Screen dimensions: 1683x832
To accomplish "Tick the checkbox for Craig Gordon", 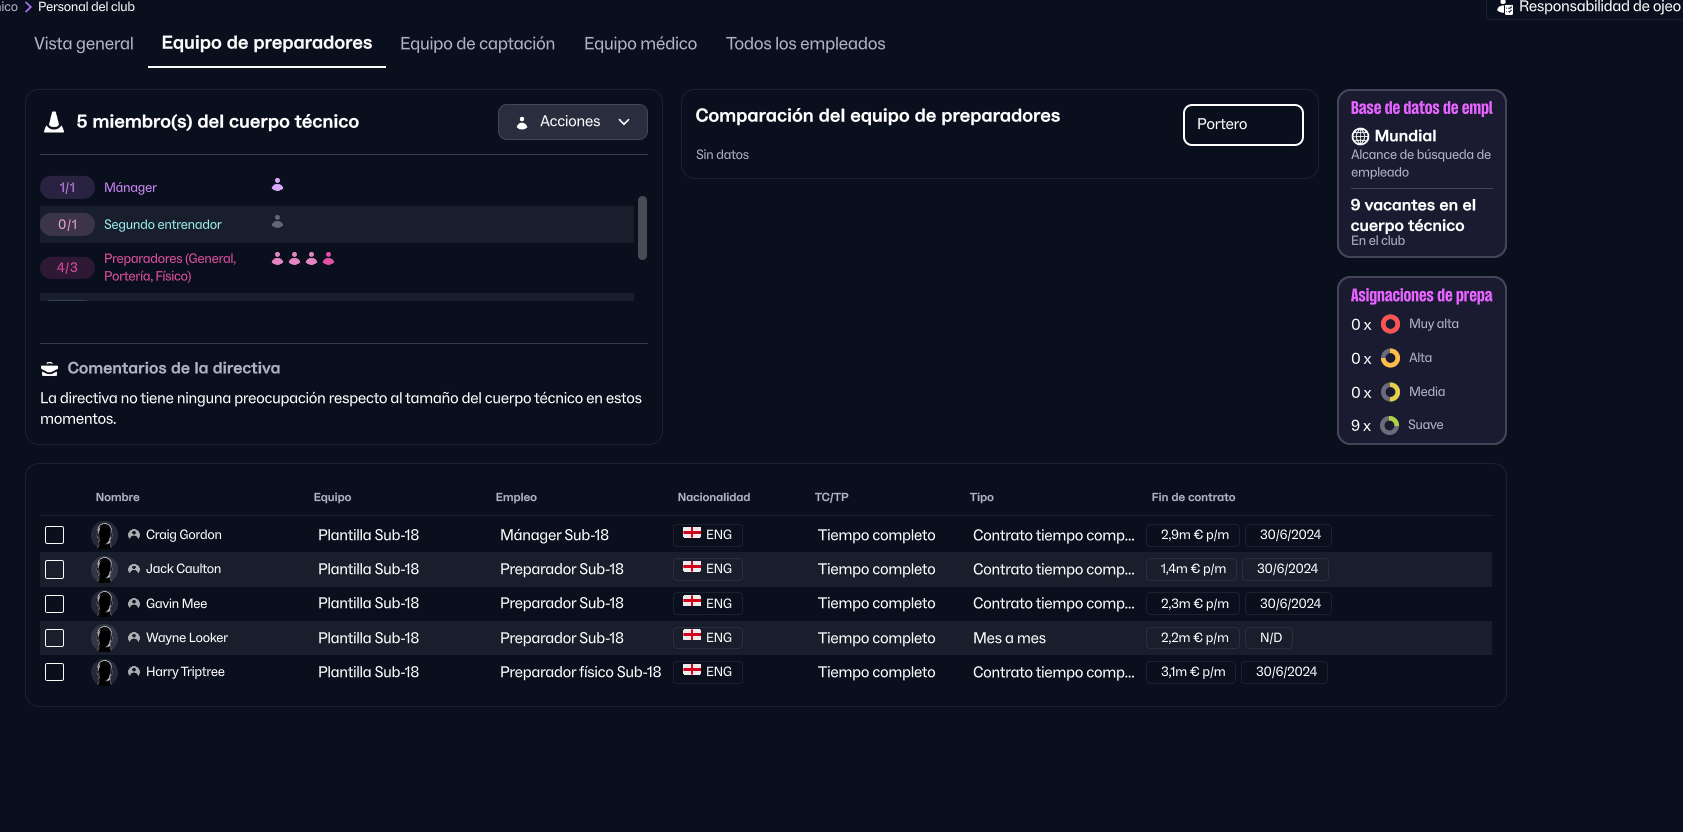I will (55, 535).
